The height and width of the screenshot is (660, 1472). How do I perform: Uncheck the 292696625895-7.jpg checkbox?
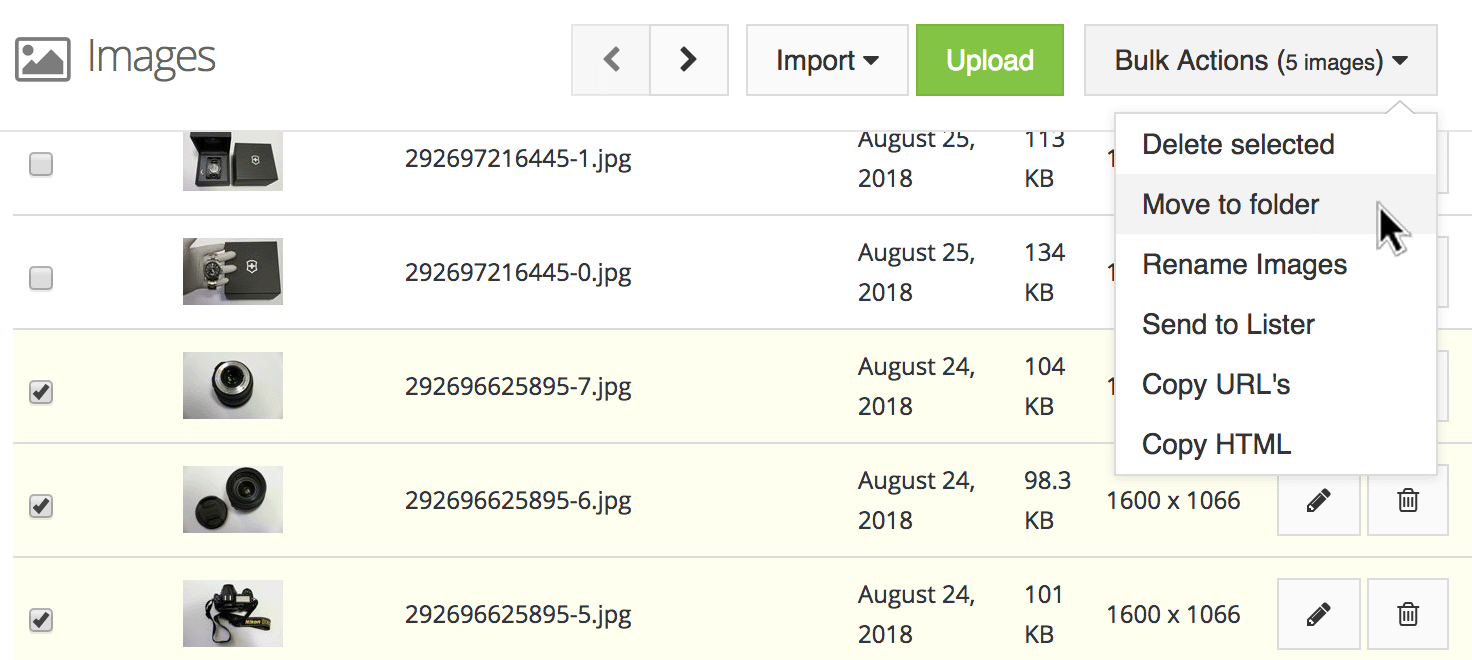41,392
